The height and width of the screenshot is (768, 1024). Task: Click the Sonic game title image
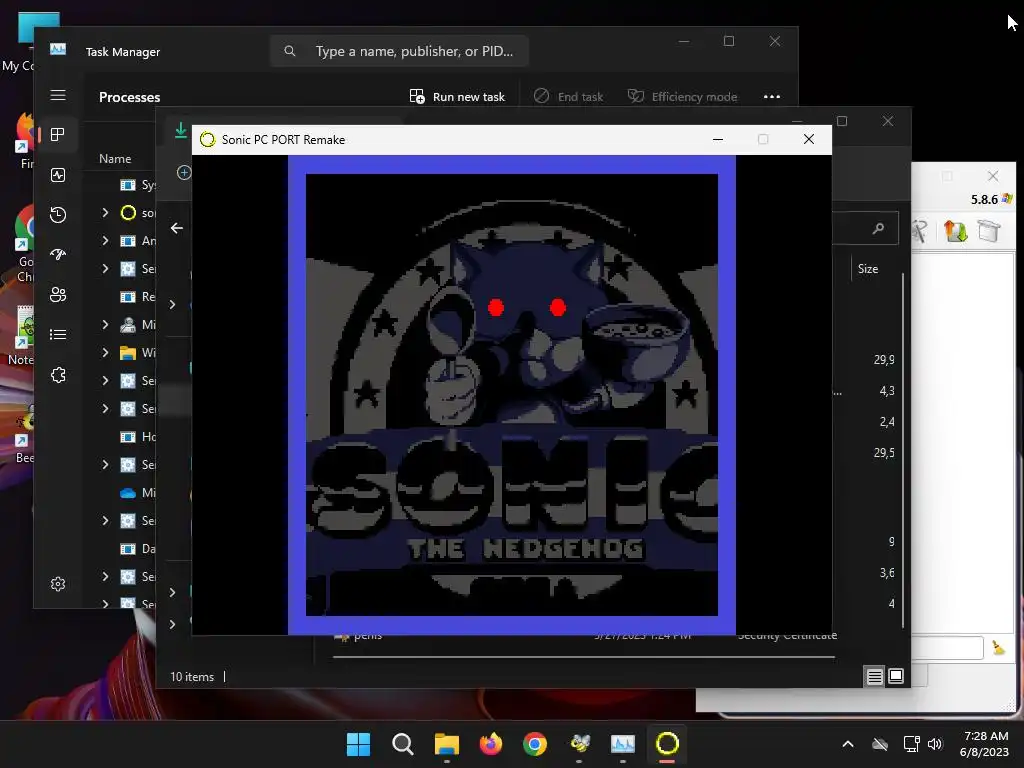[512, 394]
